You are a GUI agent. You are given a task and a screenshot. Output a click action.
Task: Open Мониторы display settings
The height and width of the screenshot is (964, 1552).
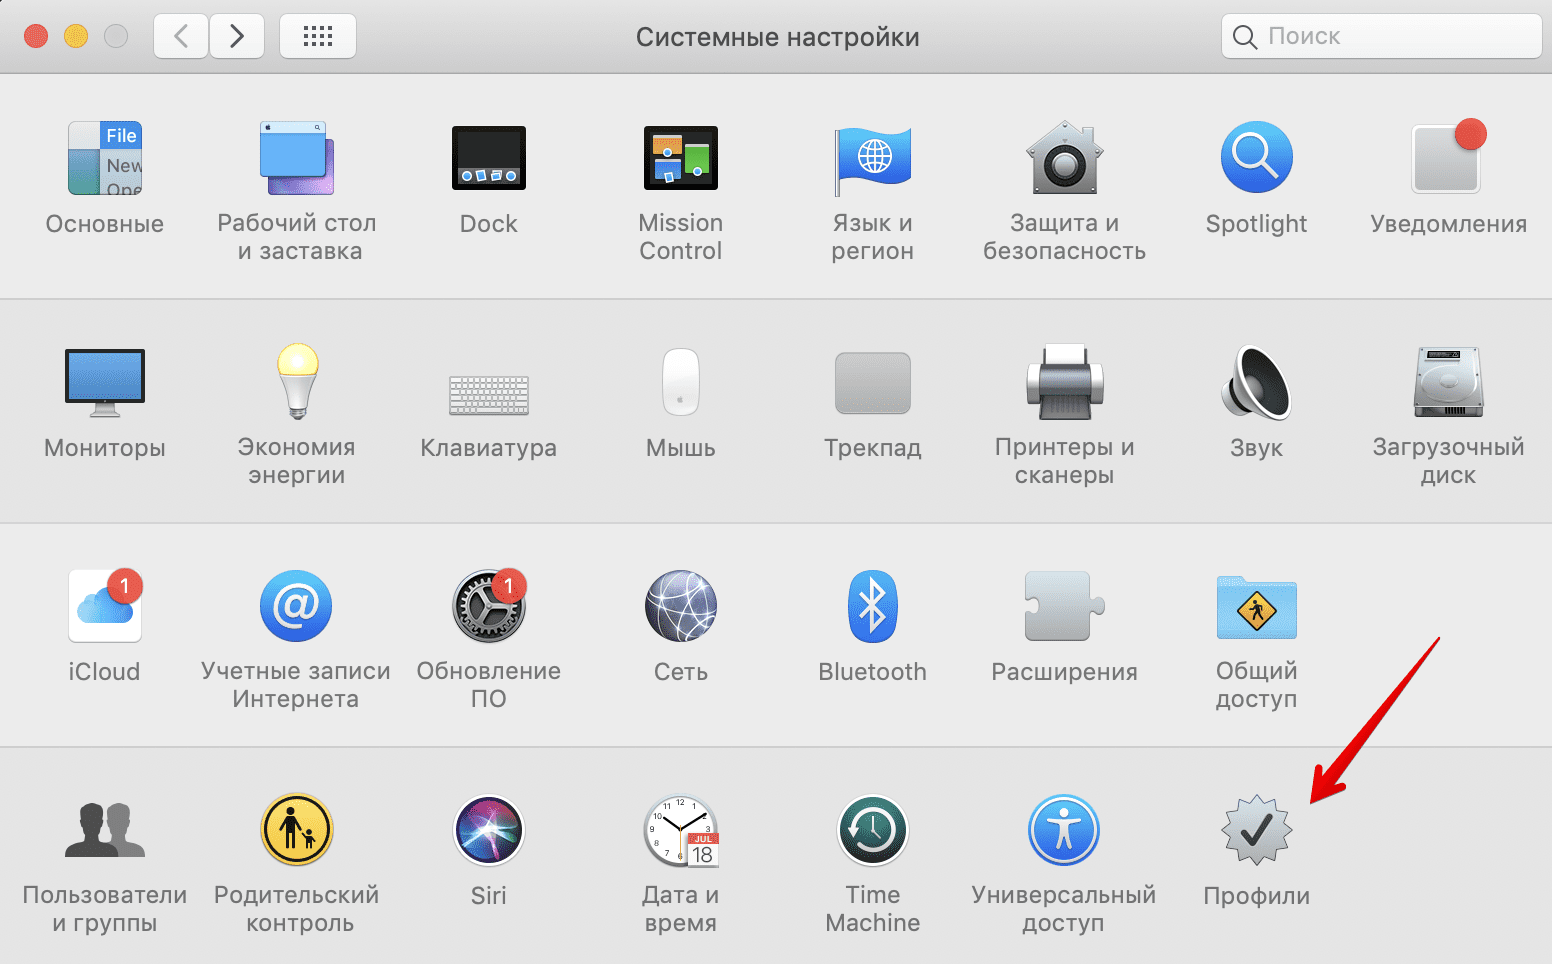(x=105, y=383)
